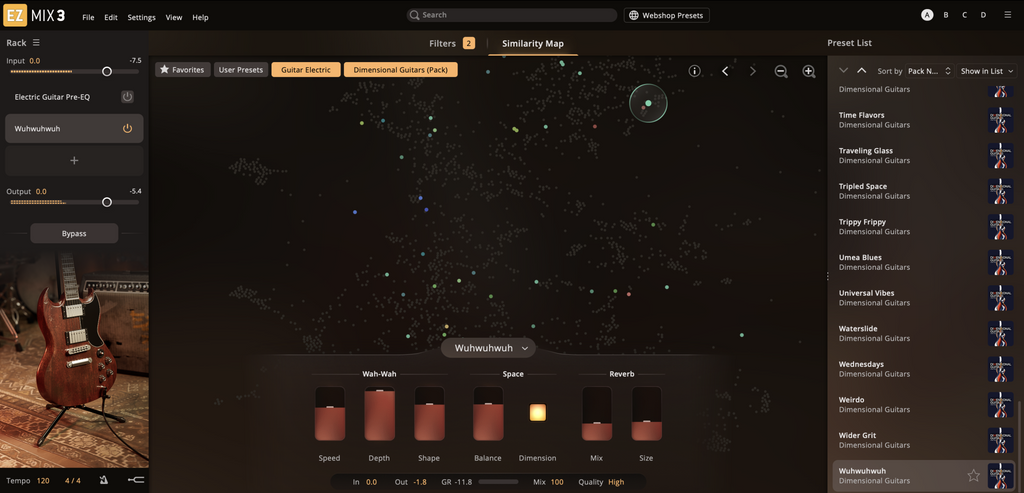Select the Umea Blues preset
Viewport: 1024px width, 493px height.
coord(925,262)
